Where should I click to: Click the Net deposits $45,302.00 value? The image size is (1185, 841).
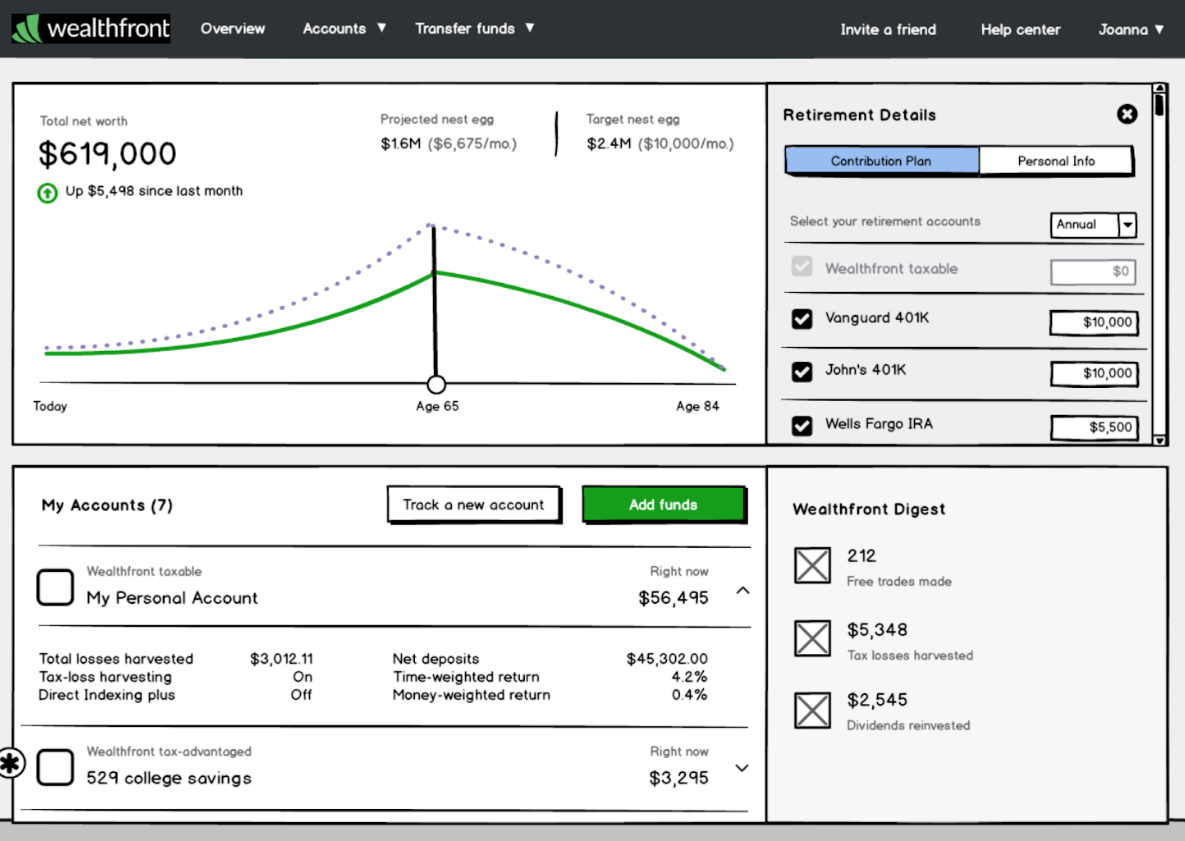coord(667,659)
